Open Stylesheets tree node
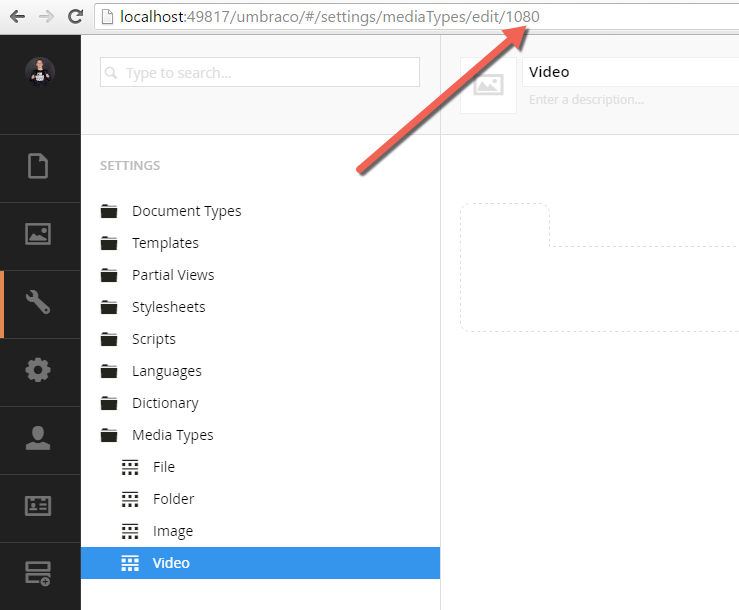The image size is (739, 610). pyautogui.click(x=169, y=307)
